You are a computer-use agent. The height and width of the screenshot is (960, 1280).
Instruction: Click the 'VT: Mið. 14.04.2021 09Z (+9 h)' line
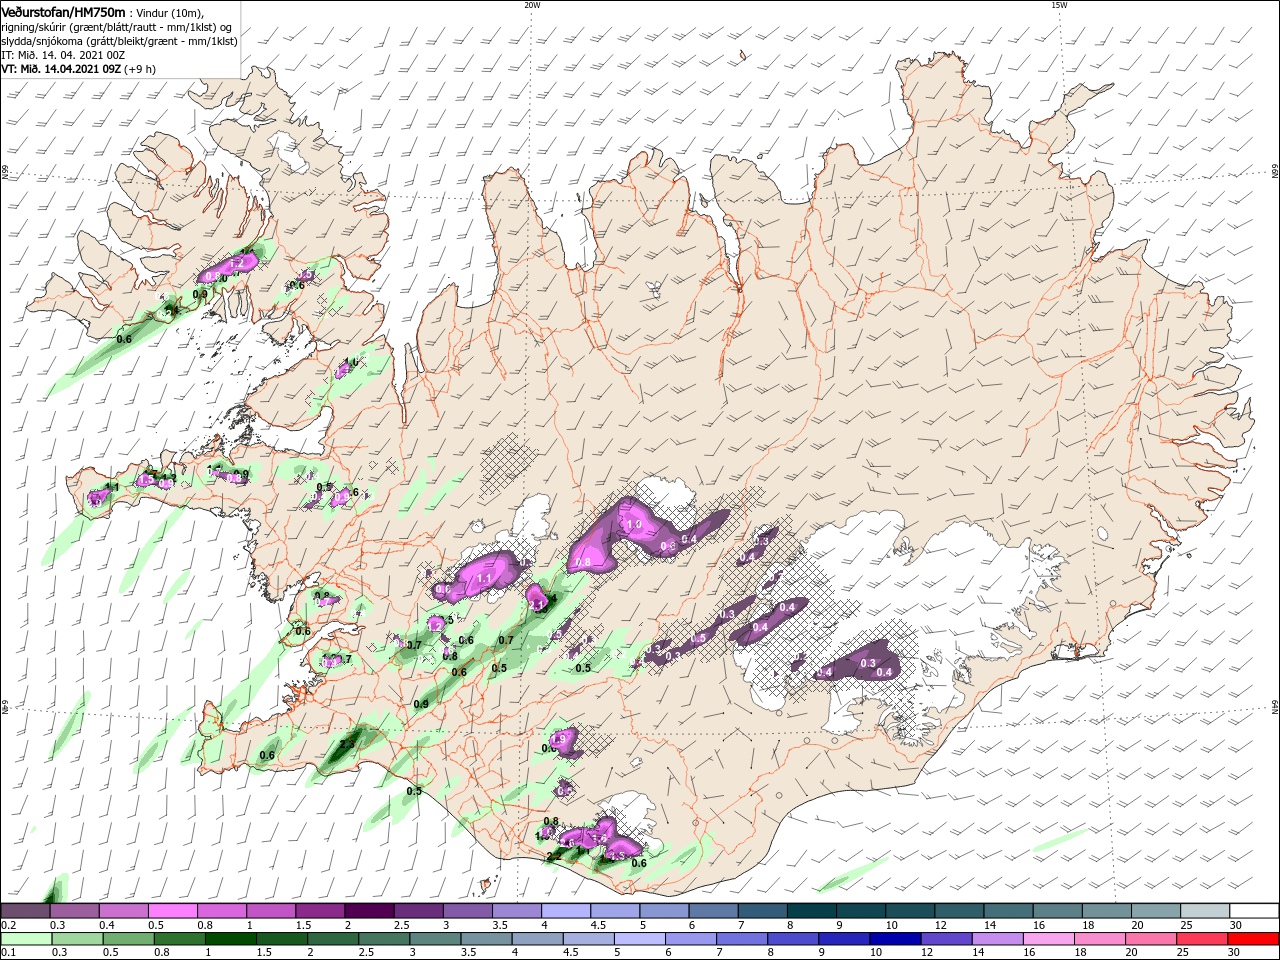click(78, 69)
